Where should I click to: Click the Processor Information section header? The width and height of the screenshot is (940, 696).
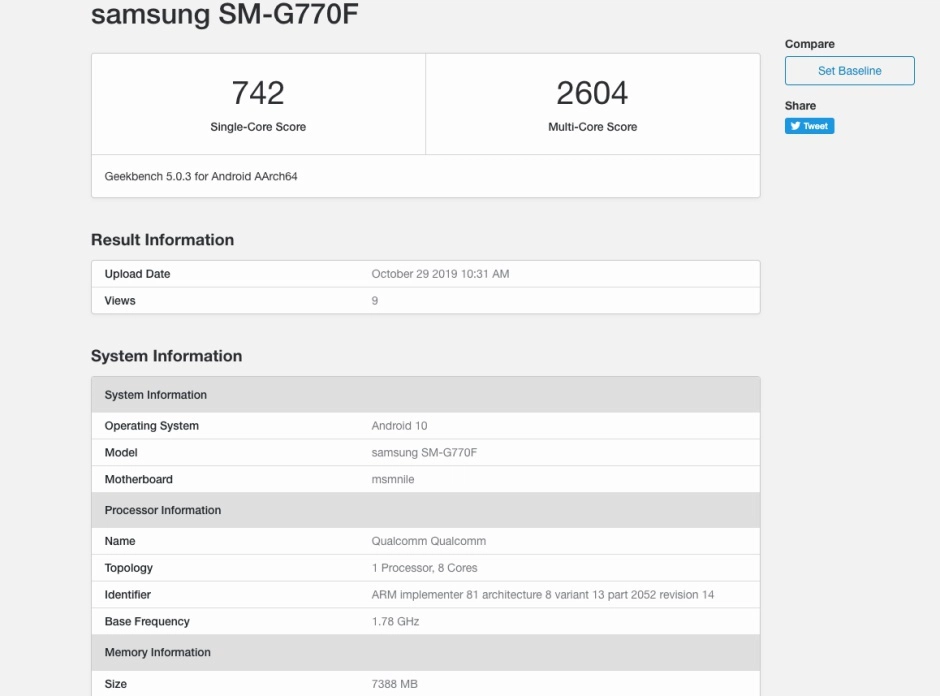click(163, 510)
